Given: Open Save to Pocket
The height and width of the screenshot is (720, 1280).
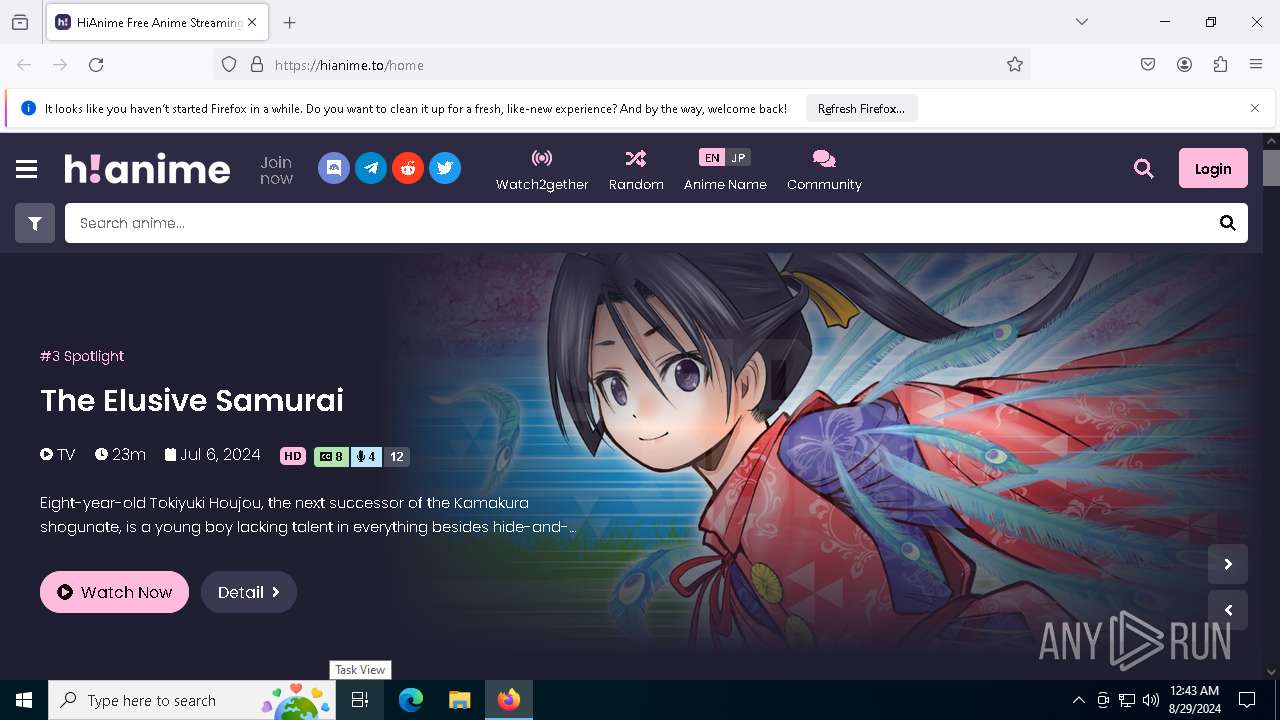Looking at the screenshot, I should [1148, 65].
